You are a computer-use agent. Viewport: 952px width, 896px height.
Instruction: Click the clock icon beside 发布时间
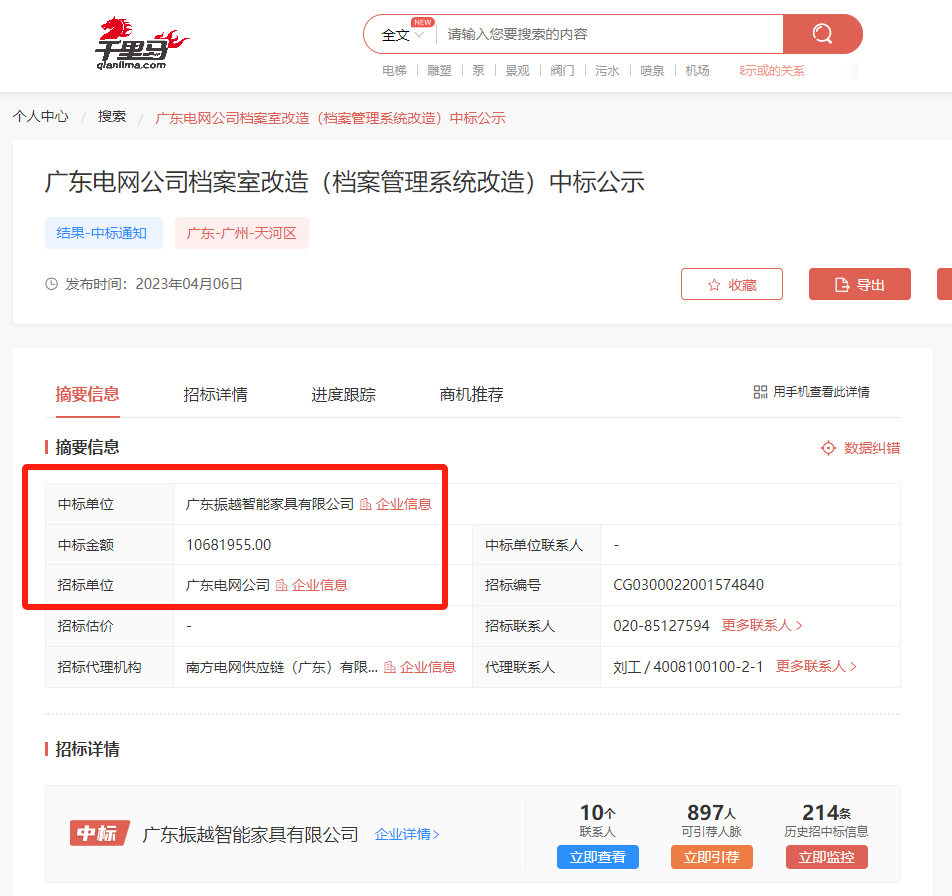coord(52,284)
